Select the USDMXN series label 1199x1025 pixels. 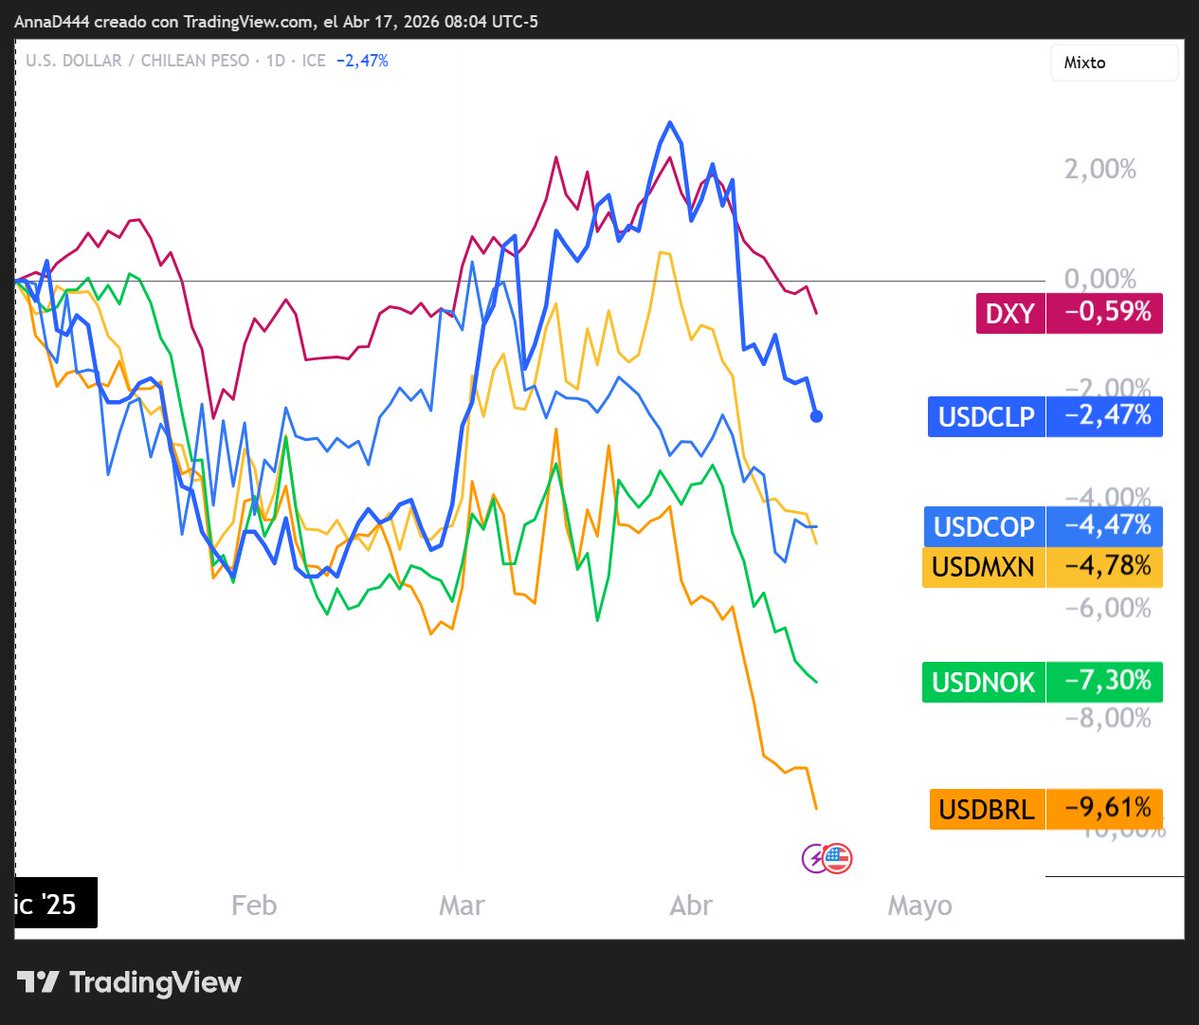(983, 567)
